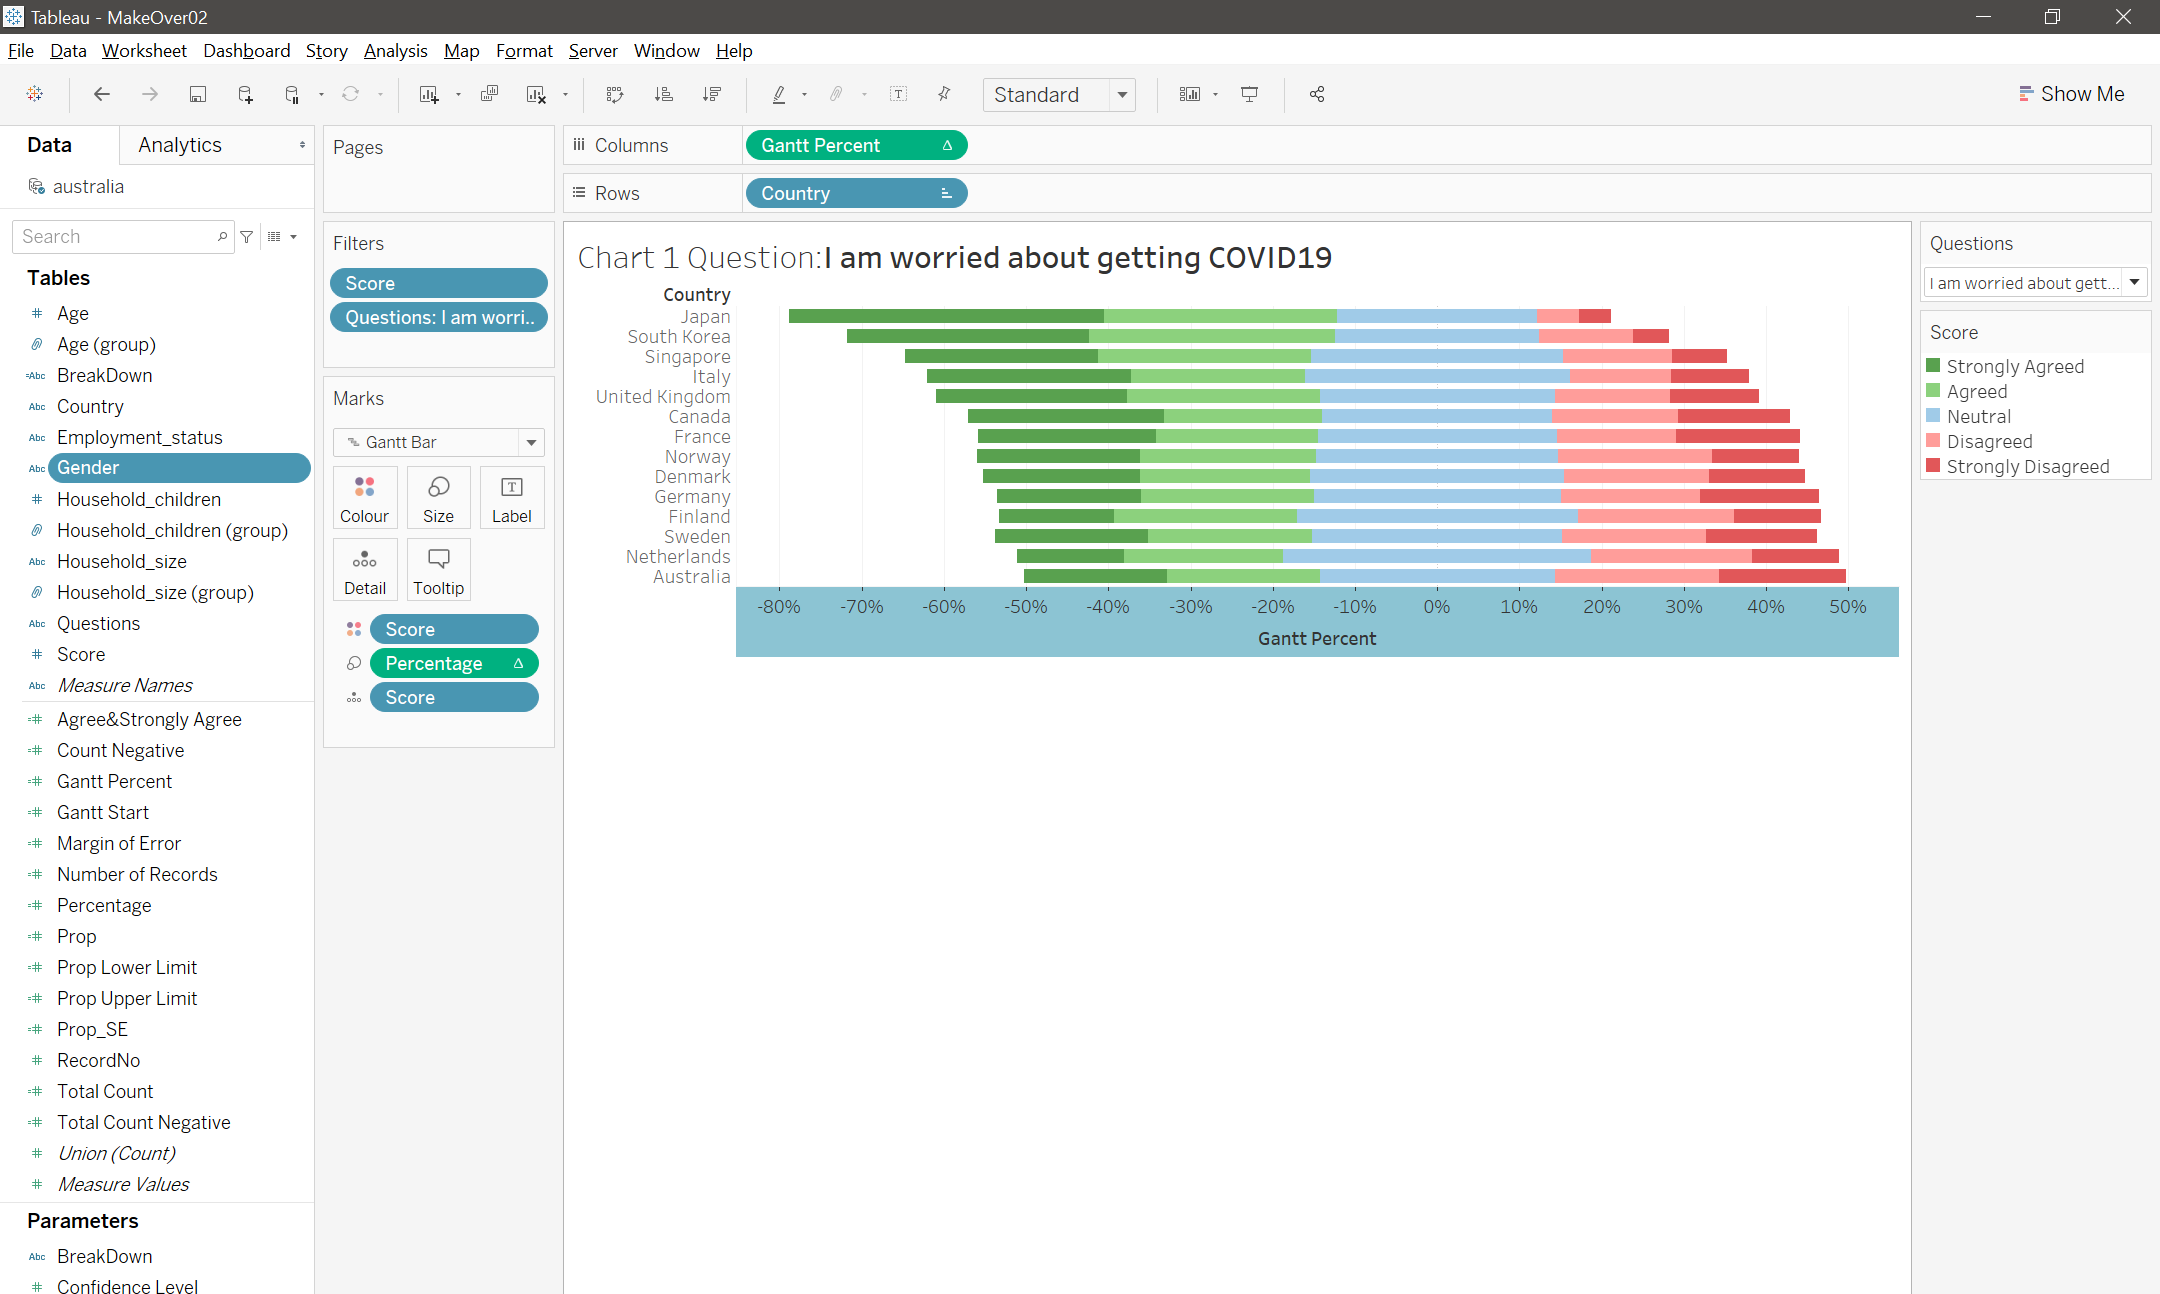Click the Strongly Agreed legend colour swatch
Viewport: 2160px width, 1294px height.
tap(1933, 366)
